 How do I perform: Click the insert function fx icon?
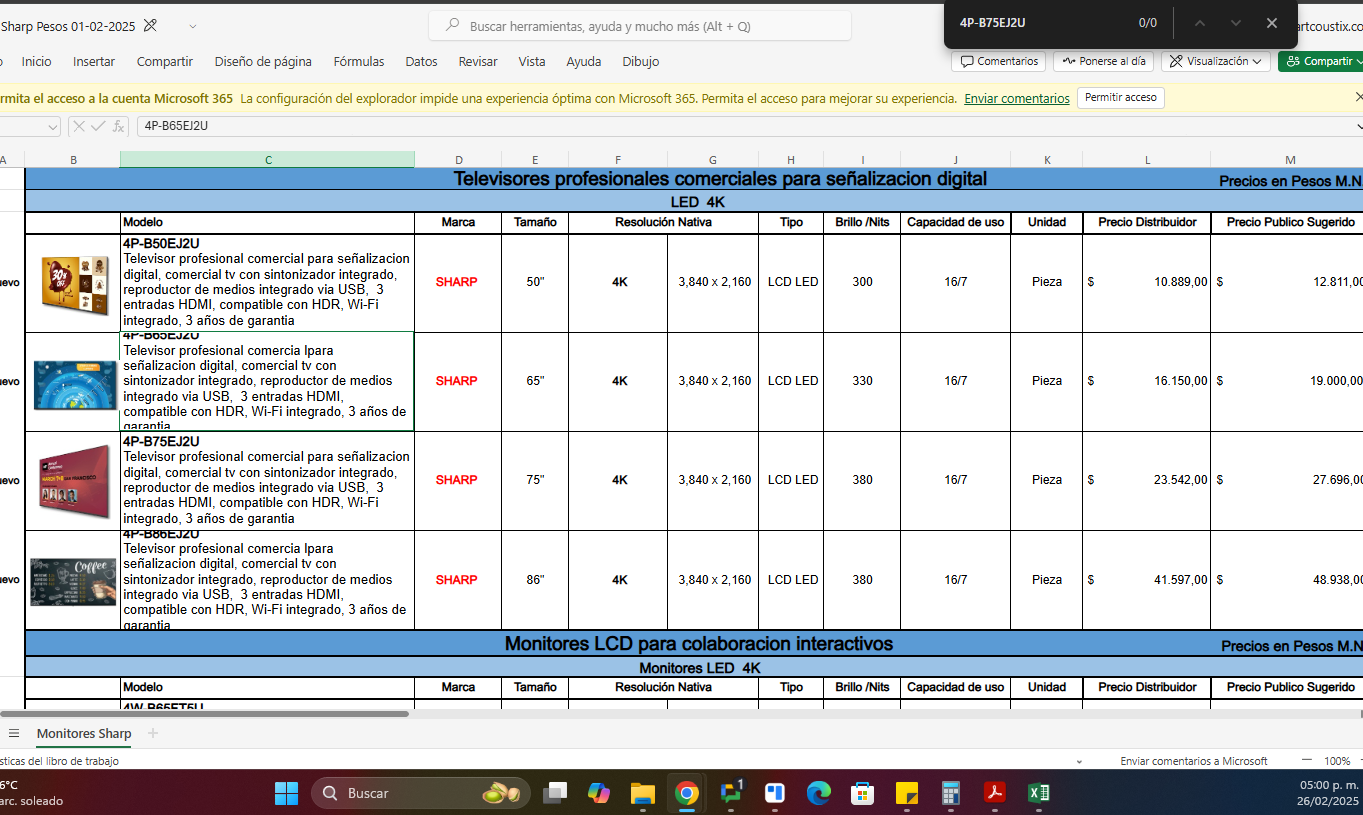coord(118,126)
